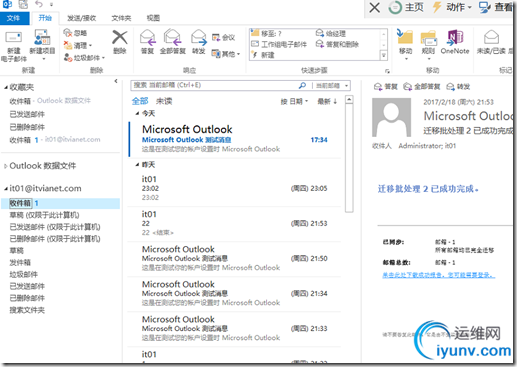517x367 pixels.
Task: Select the Team Email (工作组电子邮件) quick step
Action: (x=279, y=44)
